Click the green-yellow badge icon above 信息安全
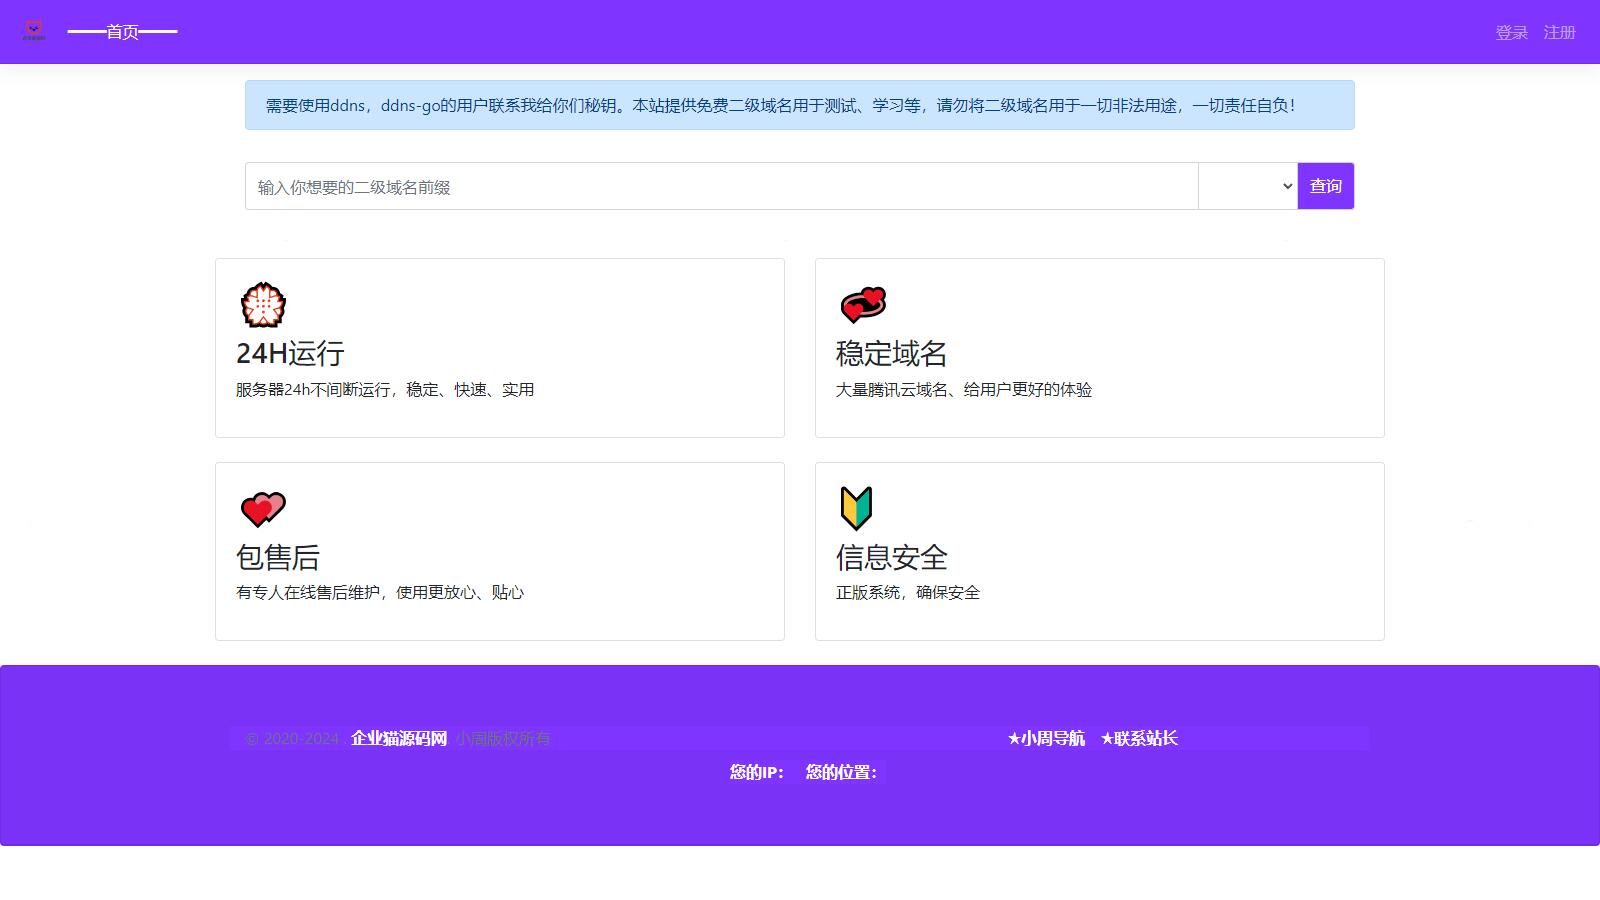Screen dimensions: 1600x900 pyautogui.click(x=856, y=508)
